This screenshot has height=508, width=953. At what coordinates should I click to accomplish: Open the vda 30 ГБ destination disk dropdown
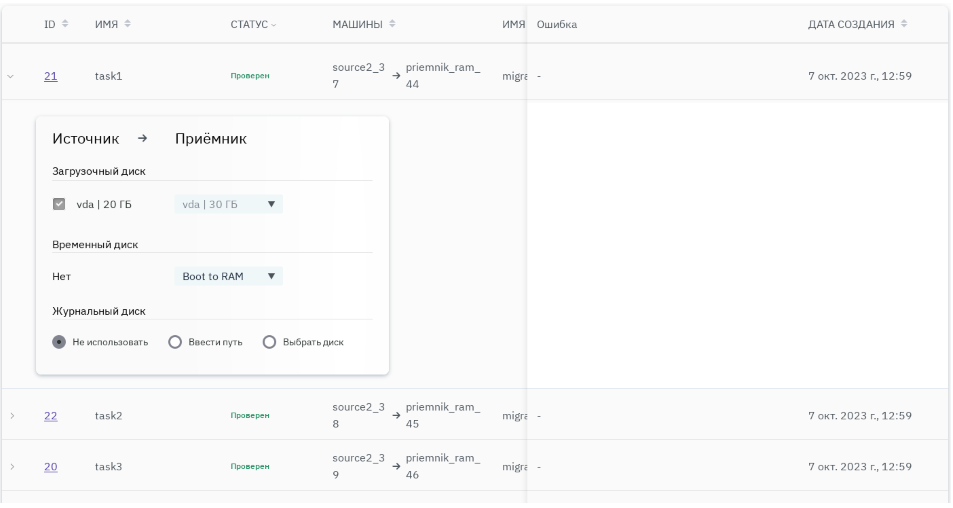(228, 204)
